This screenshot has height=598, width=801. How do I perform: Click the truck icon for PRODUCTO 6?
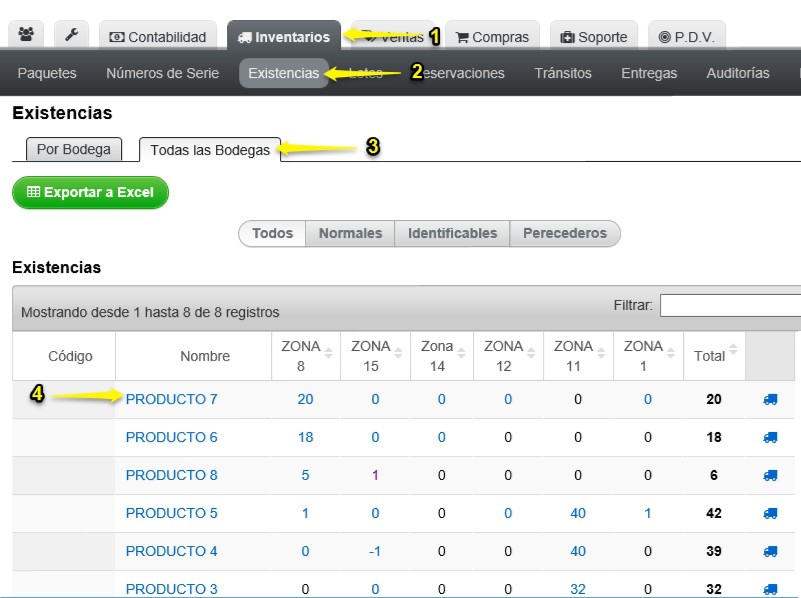click(770, 437)
